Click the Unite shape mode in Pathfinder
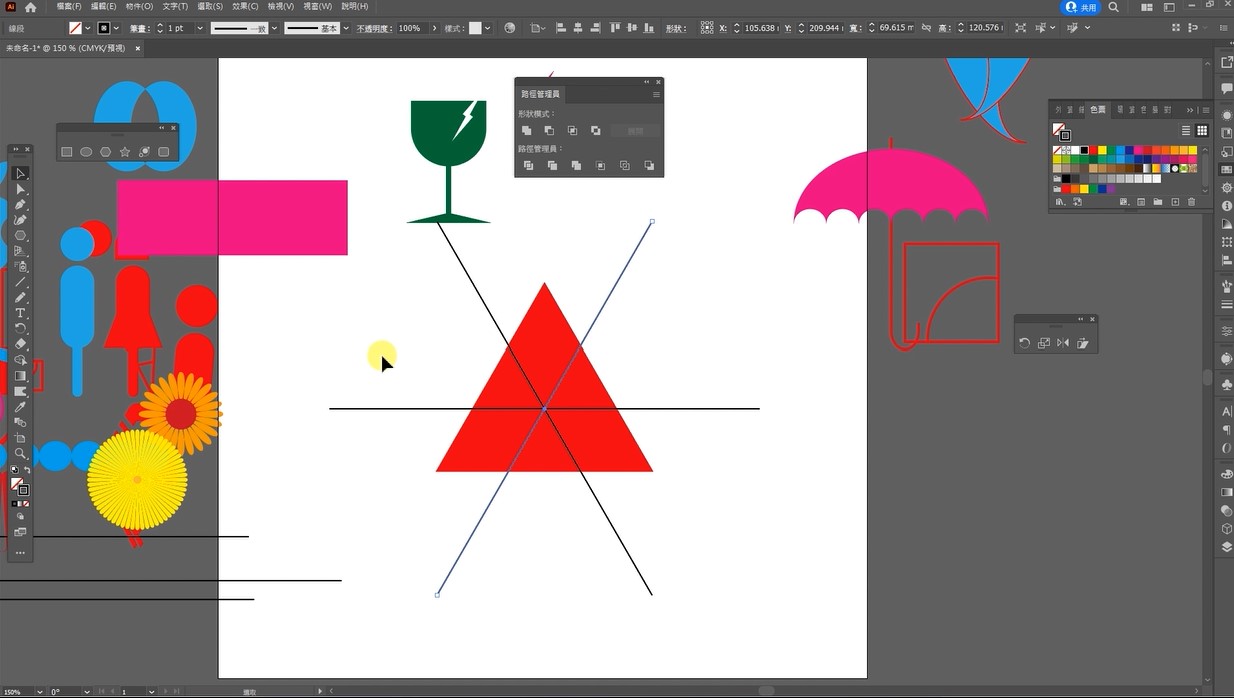This screenshot has width=1234, height=698. (527, 131)
